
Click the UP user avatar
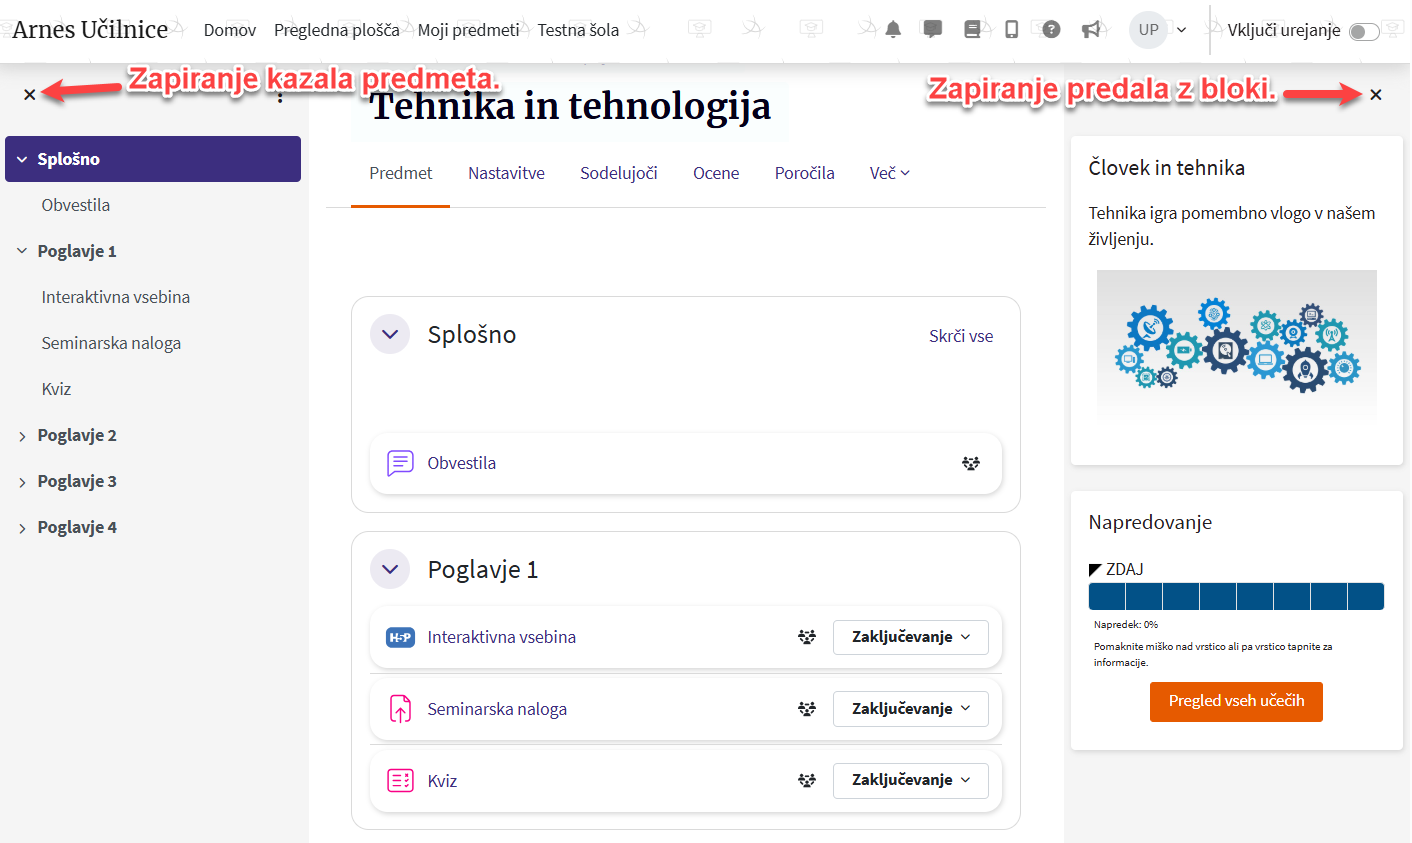(x=1149, y=30)
